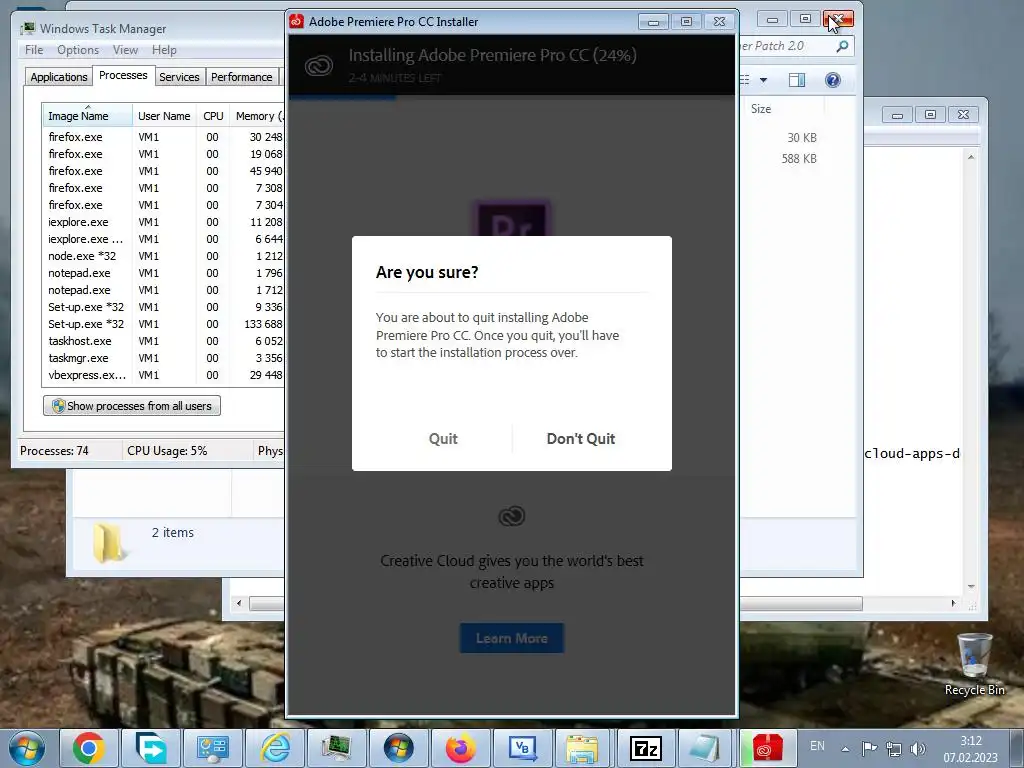Screen dimensions: 1024x768
Task: Open Visual Basic Express from the taskbar
Action: 522,748
